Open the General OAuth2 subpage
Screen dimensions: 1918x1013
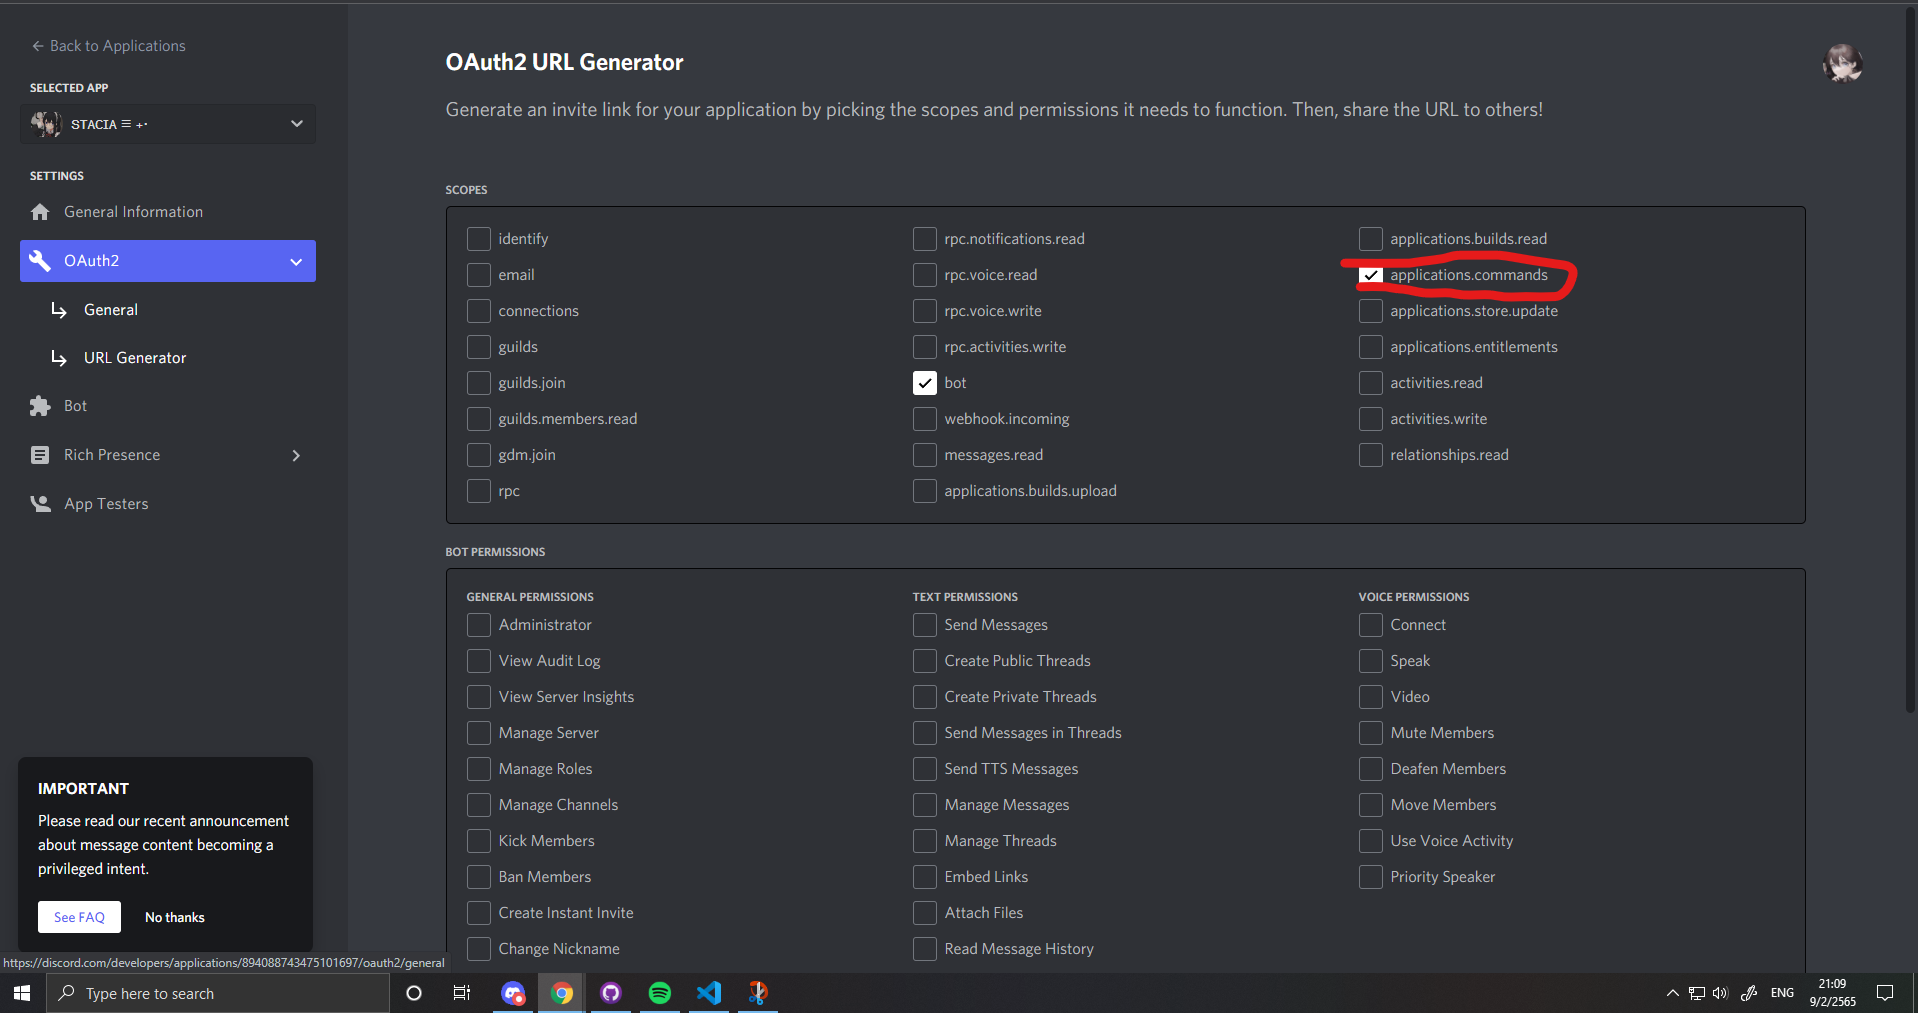coord(111,310)
